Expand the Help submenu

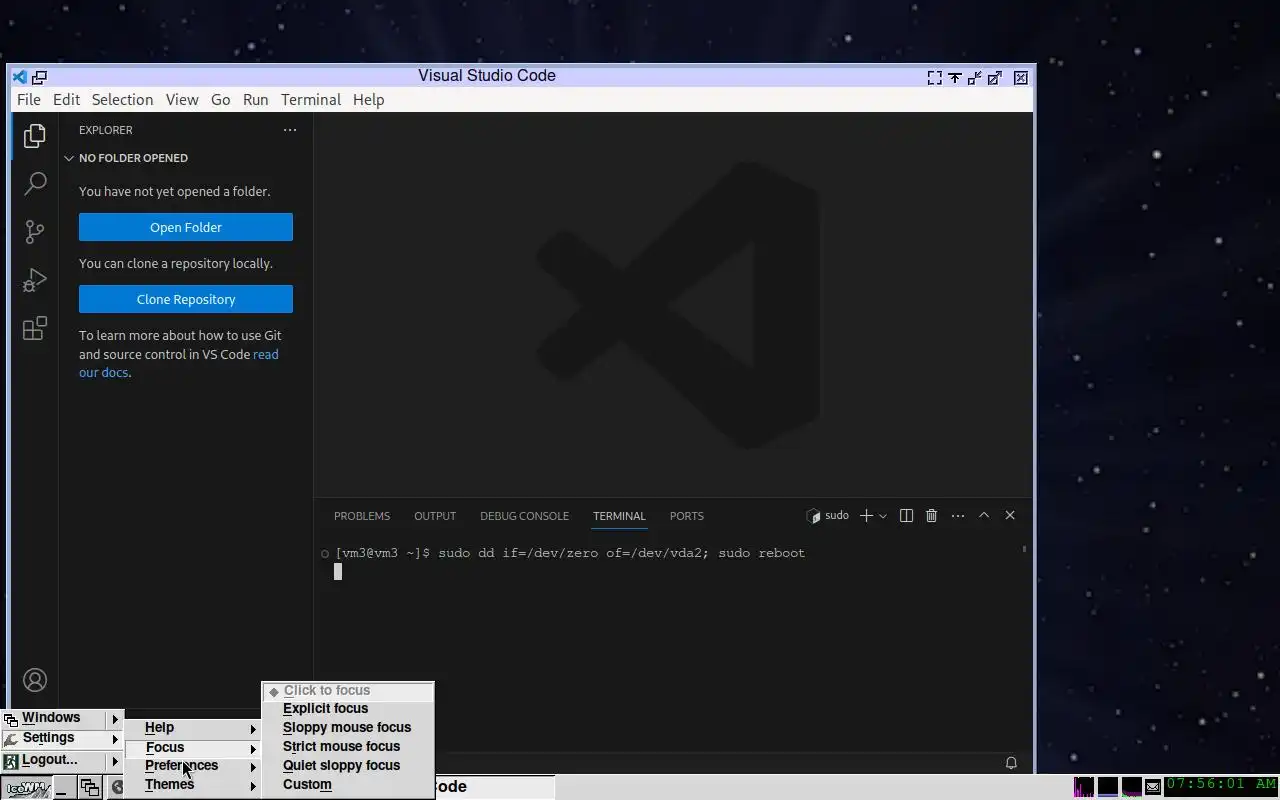(x=193, y=728)
